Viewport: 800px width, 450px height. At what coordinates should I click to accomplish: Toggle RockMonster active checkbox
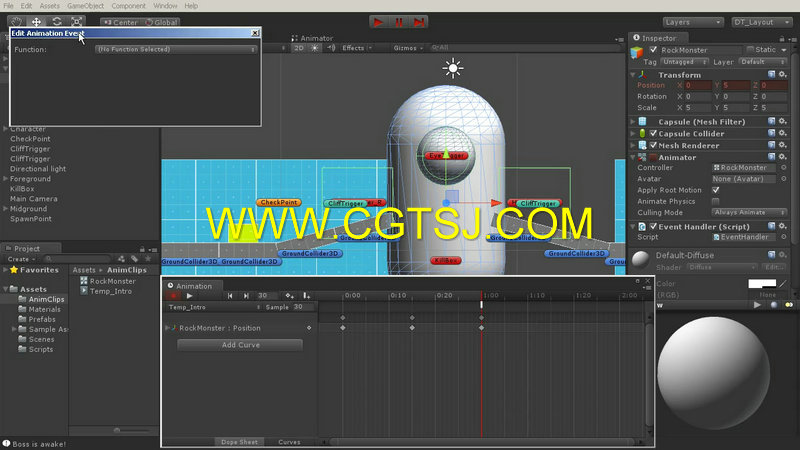[x=653, y=49]
